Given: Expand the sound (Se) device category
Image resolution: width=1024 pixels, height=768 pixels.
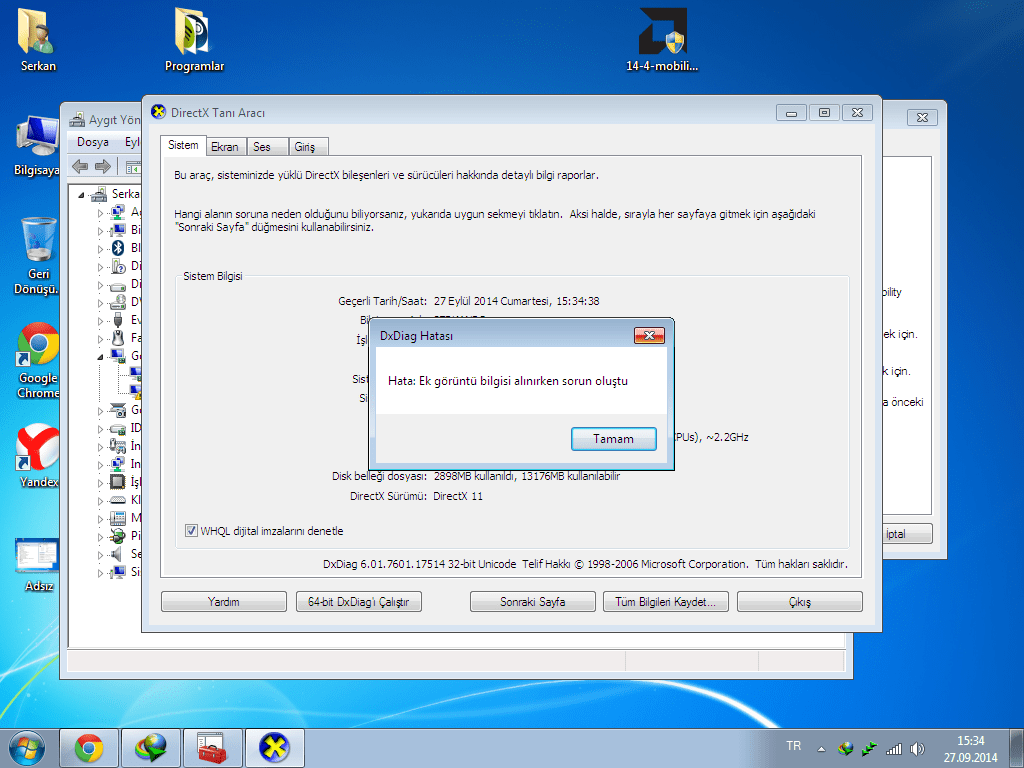Looking at the screenshot, I should tap(101, 555).
